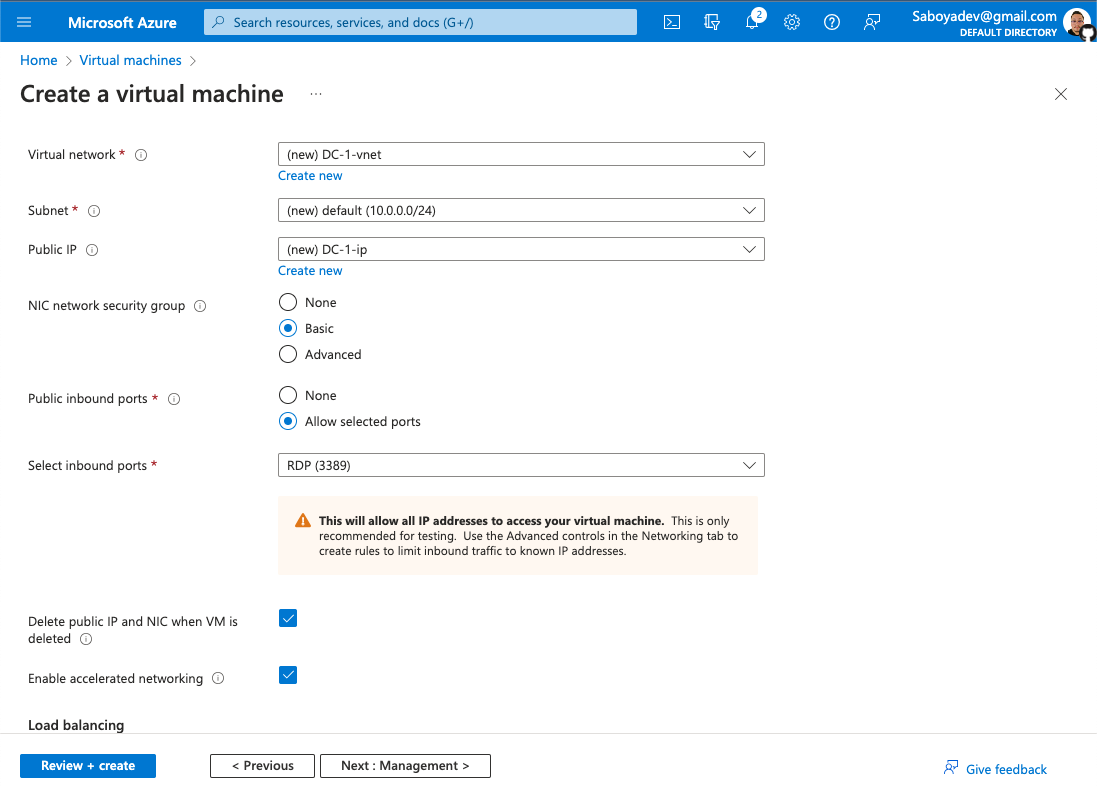Show info tooltip for NIC network security group

pos(200,306)
